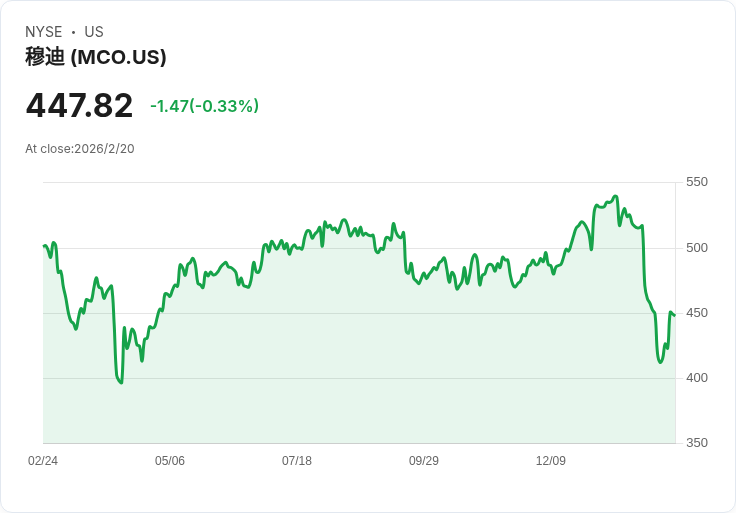
Task: Click the starting point of the price line
Action: pyautogui.click(x=44, y=245)
